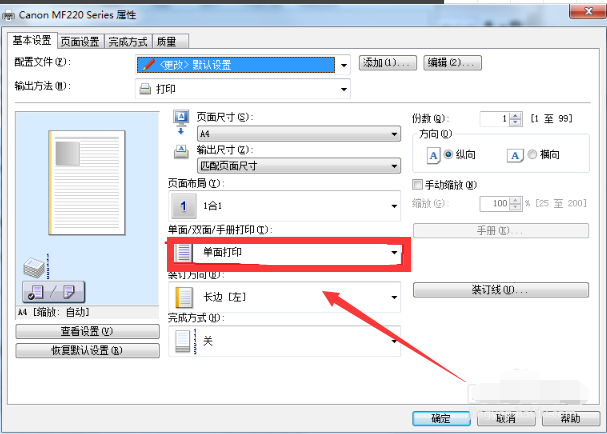Open the 配置文件 default settings dropdown
Image resolution: width=607 pixels, height=434 pixels.
(243, 65)
